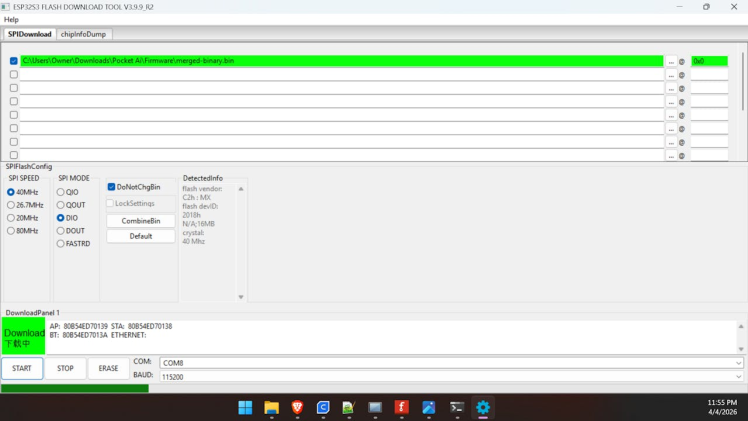This screenshot has height=421, width=748.
Task: Open the red f app in taskbar
Action: tap(401, 408)
